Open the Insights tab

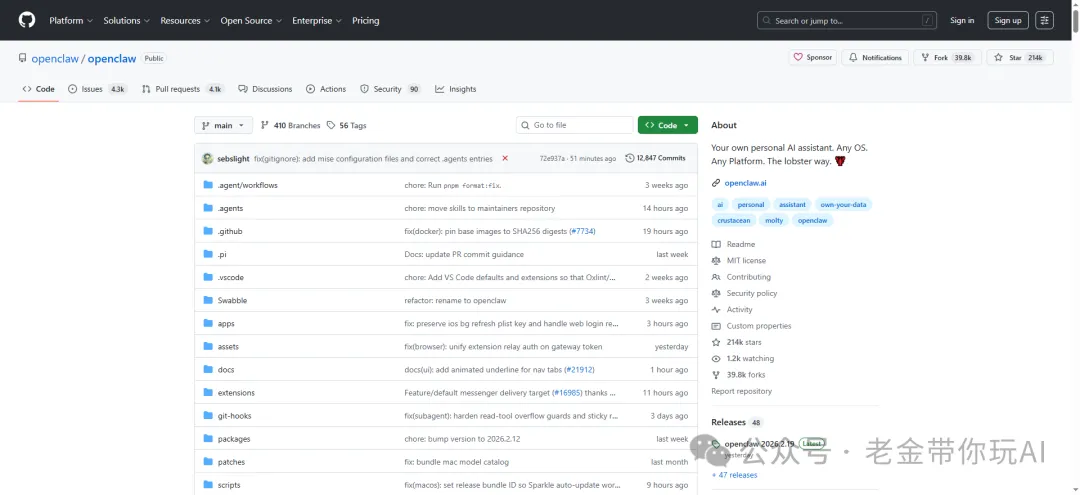pos(455,89)
